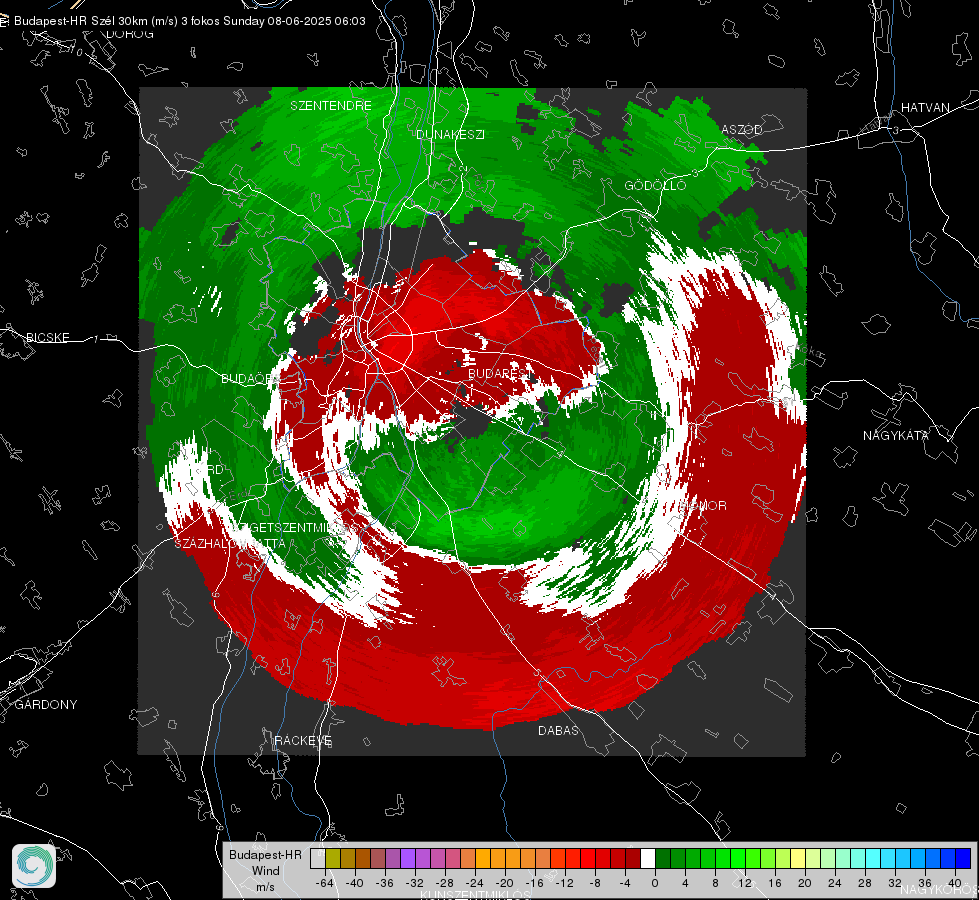Click the 'Budapest-HR' text in the legend
Screen dimensions: 979x900
coord(265,854)
